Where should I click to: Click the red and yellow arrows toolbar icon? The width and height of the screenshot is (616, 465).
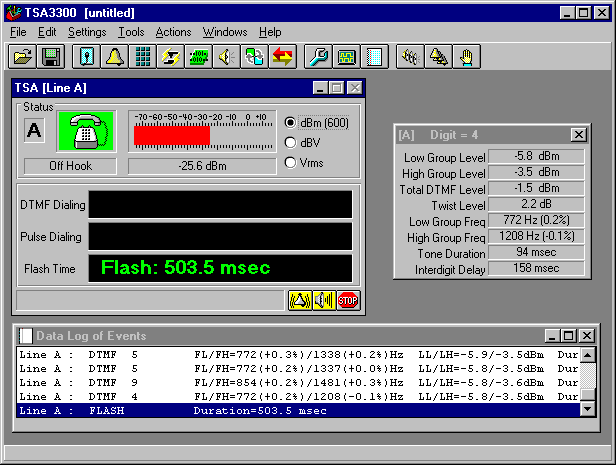[282, 57]
